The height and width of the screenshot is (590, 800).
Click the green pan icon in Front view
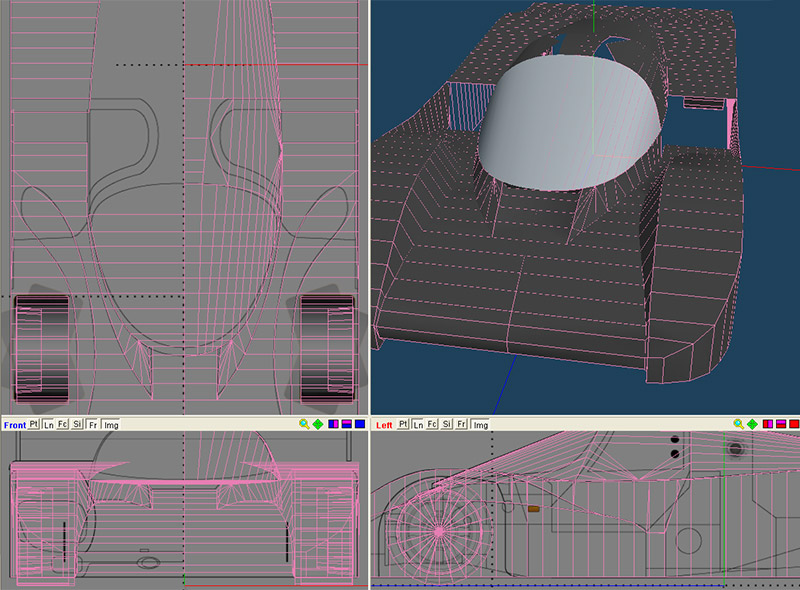coord(317,425)
